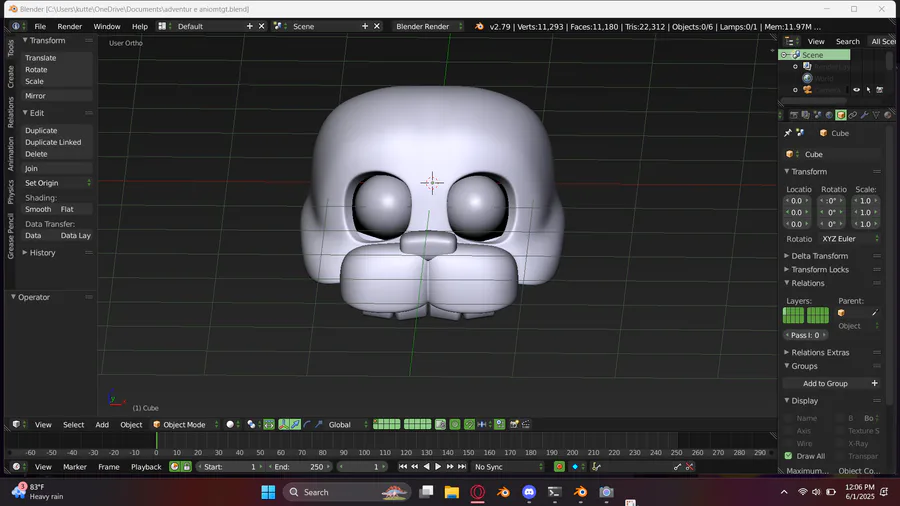Screen dimensions: 900x506
Task: Jump to the previous keyframe
Action: click(414, 466)
